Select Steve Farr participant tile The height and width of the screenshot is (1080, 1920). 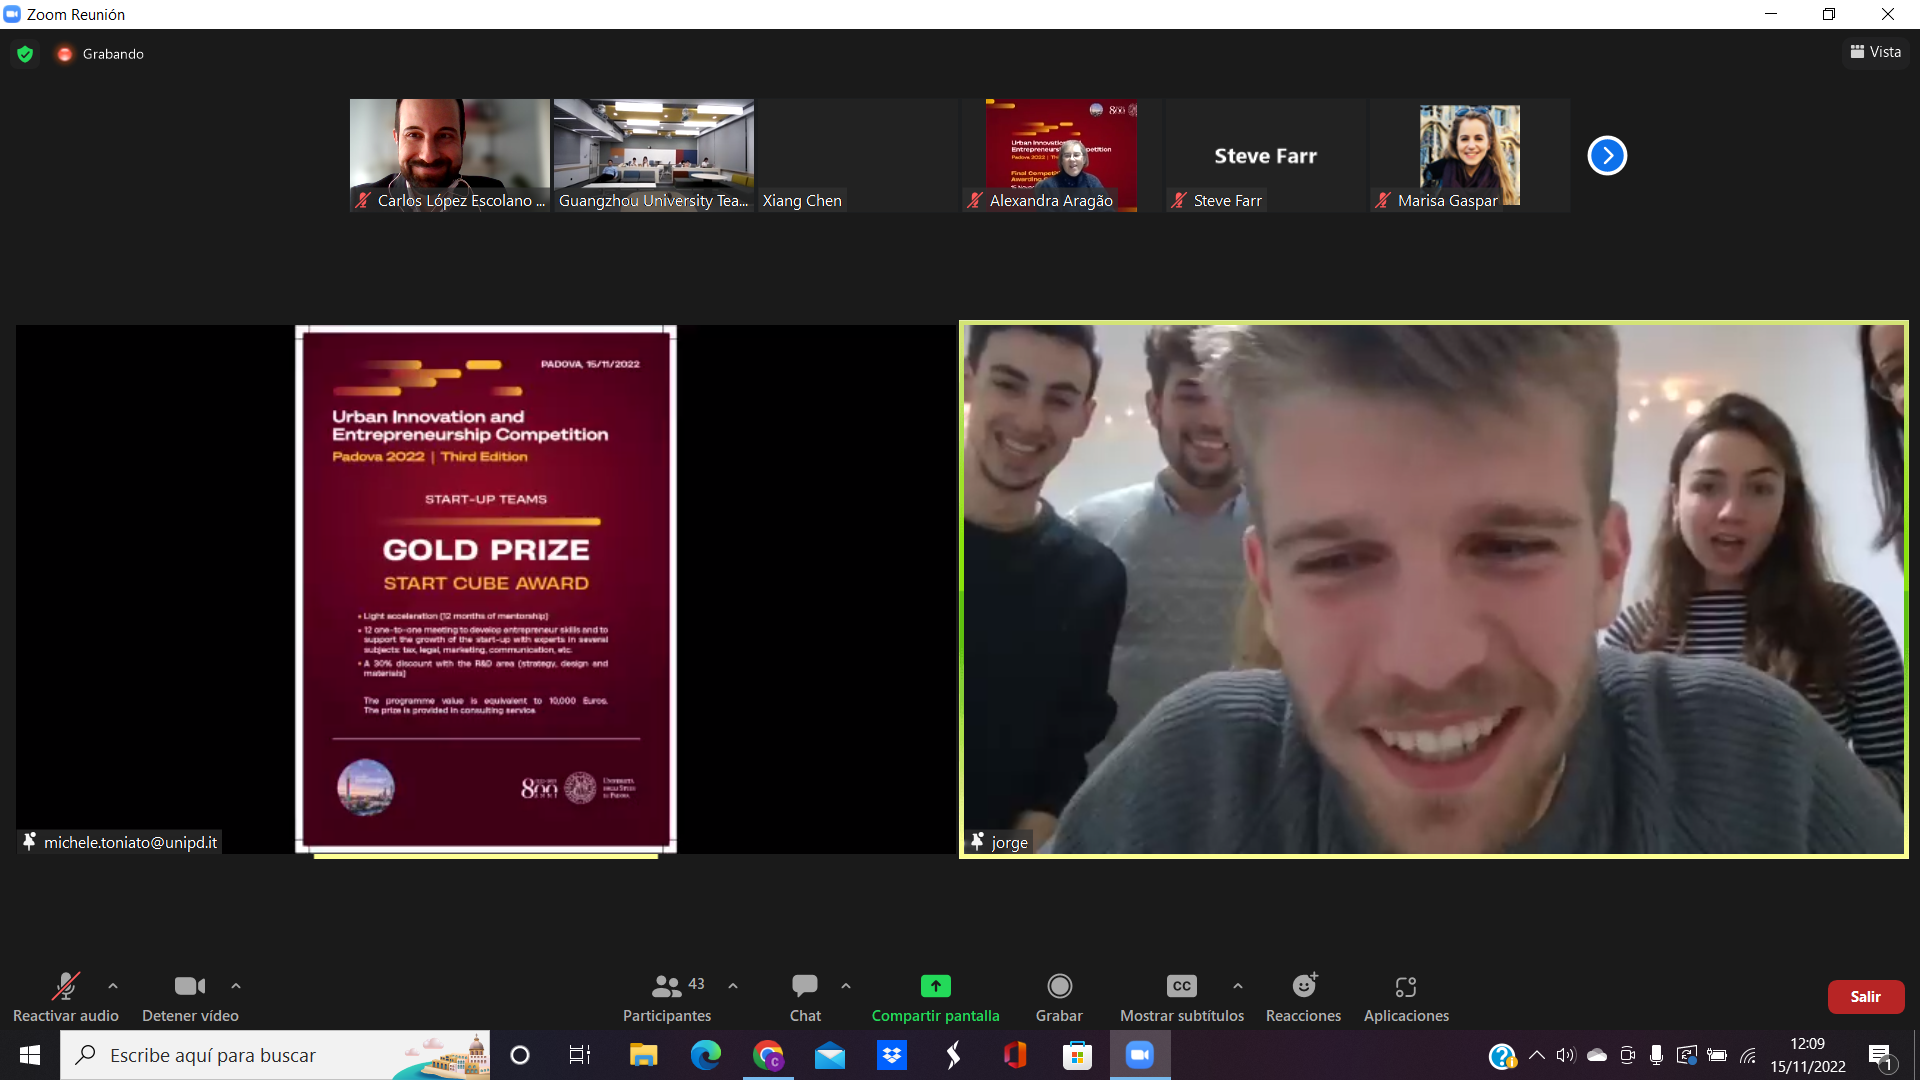point(1266,155)
